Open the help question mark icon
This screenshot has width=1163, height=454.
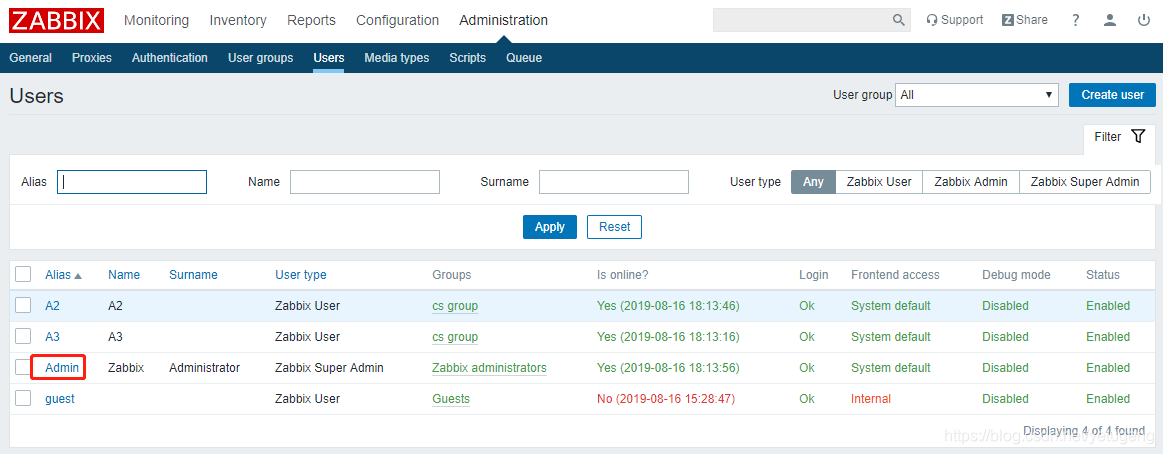click(1075, 21)
